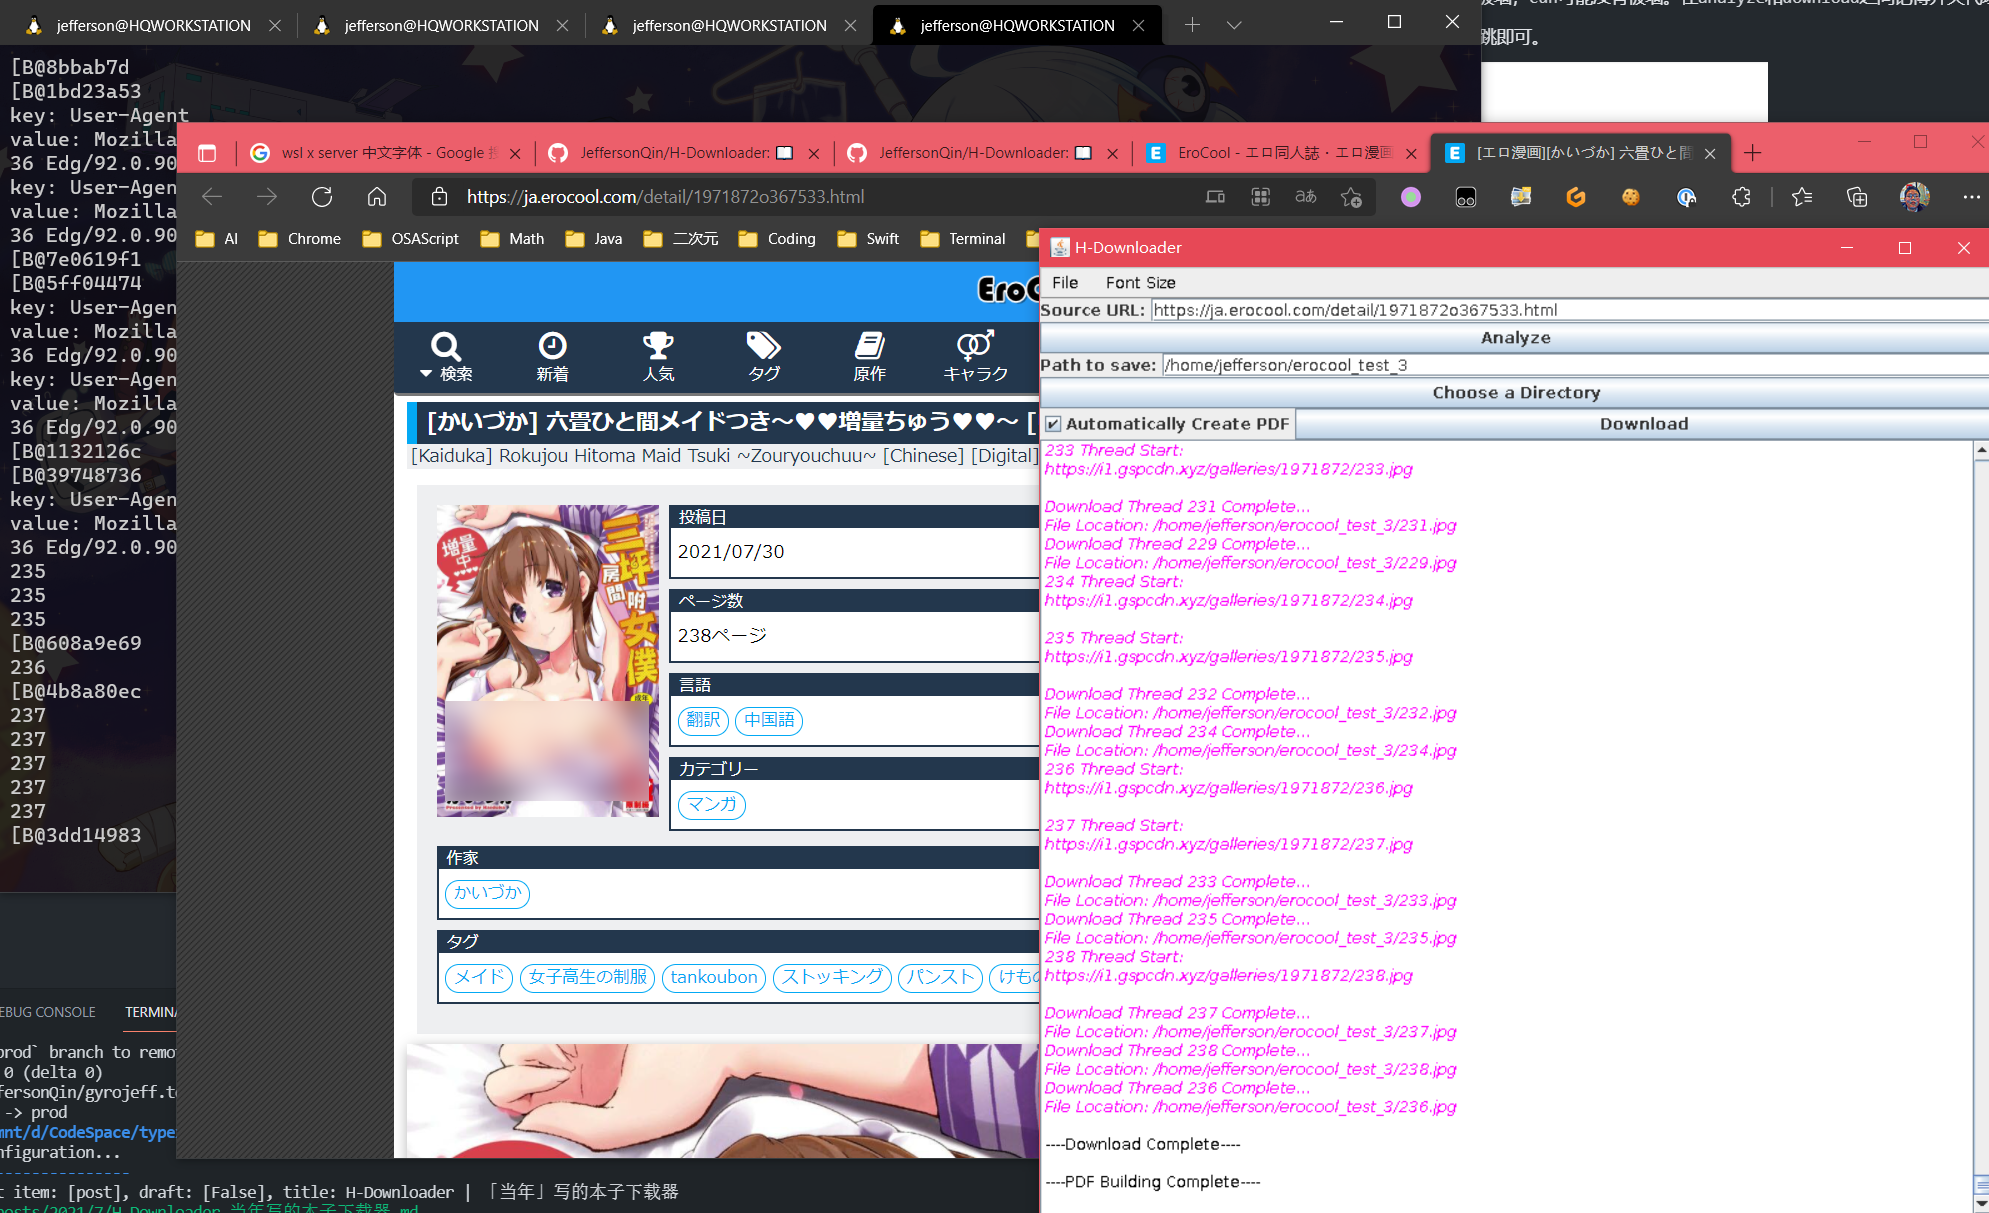Click the Path to save field
Screen dimensions: 1989x1213
(1574, 365)
